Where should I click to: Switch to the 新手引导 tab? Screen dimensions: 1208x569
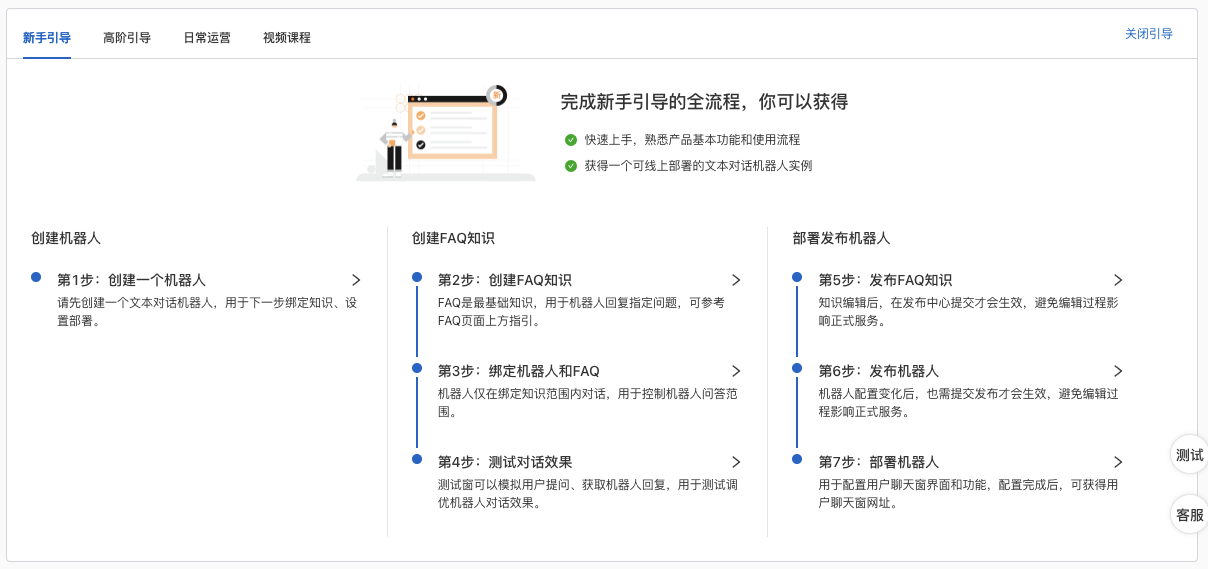pos(47,38)
